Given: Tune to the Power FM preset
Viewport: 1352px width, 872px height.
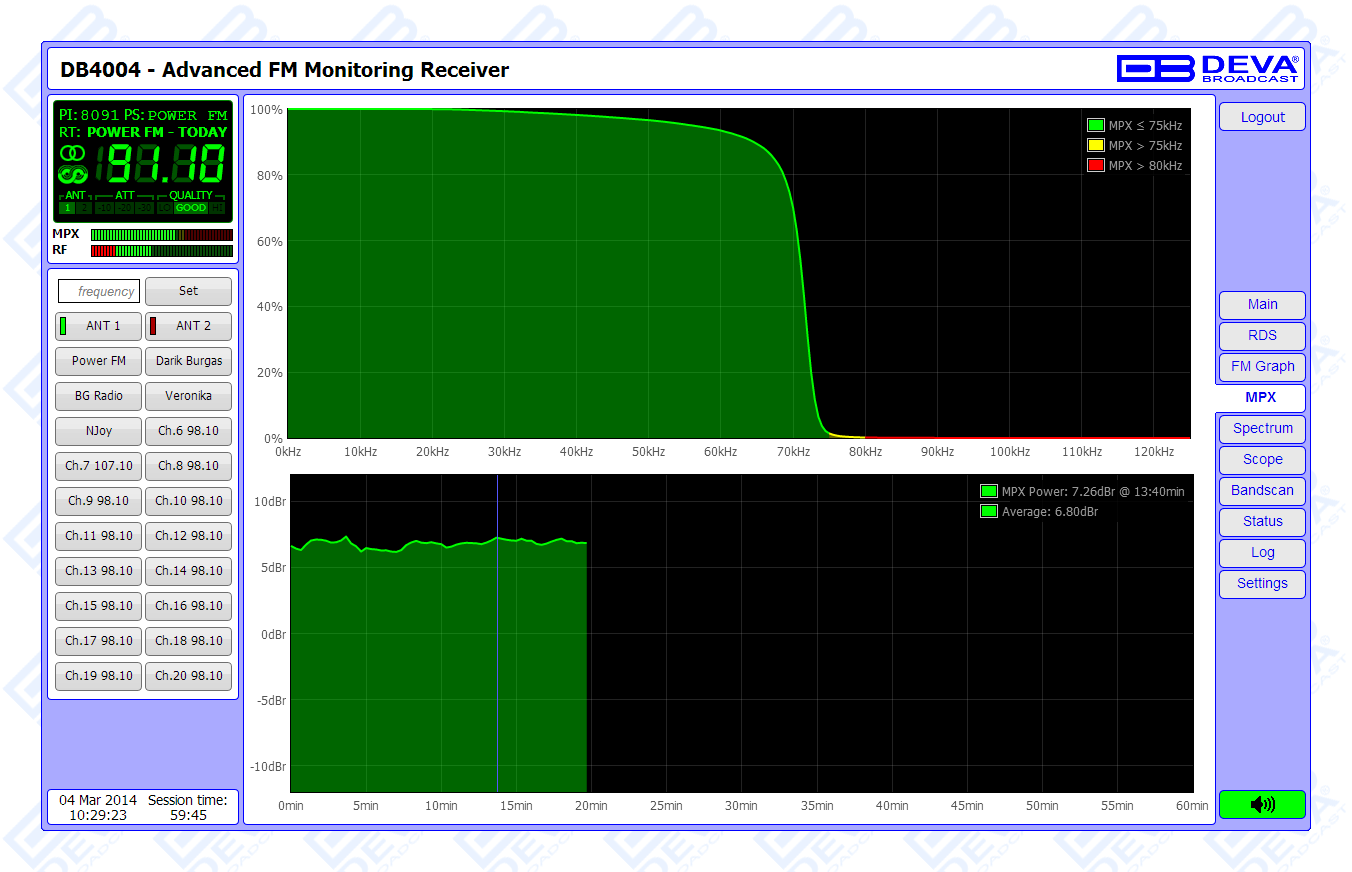Looking at the screenshot, I should (x=98, y=361).
